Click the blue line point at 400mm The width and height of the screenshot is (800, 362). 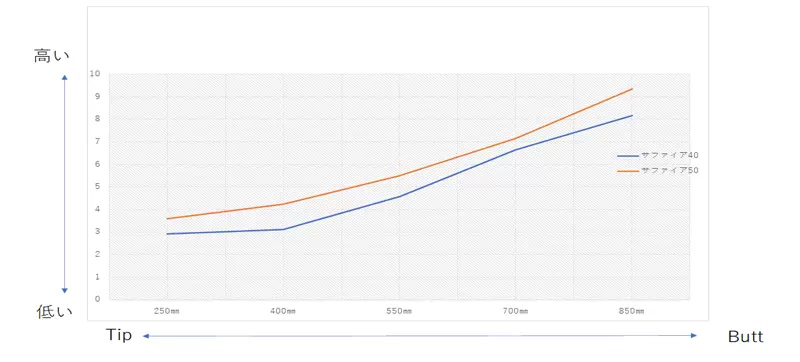coord(284,229)
